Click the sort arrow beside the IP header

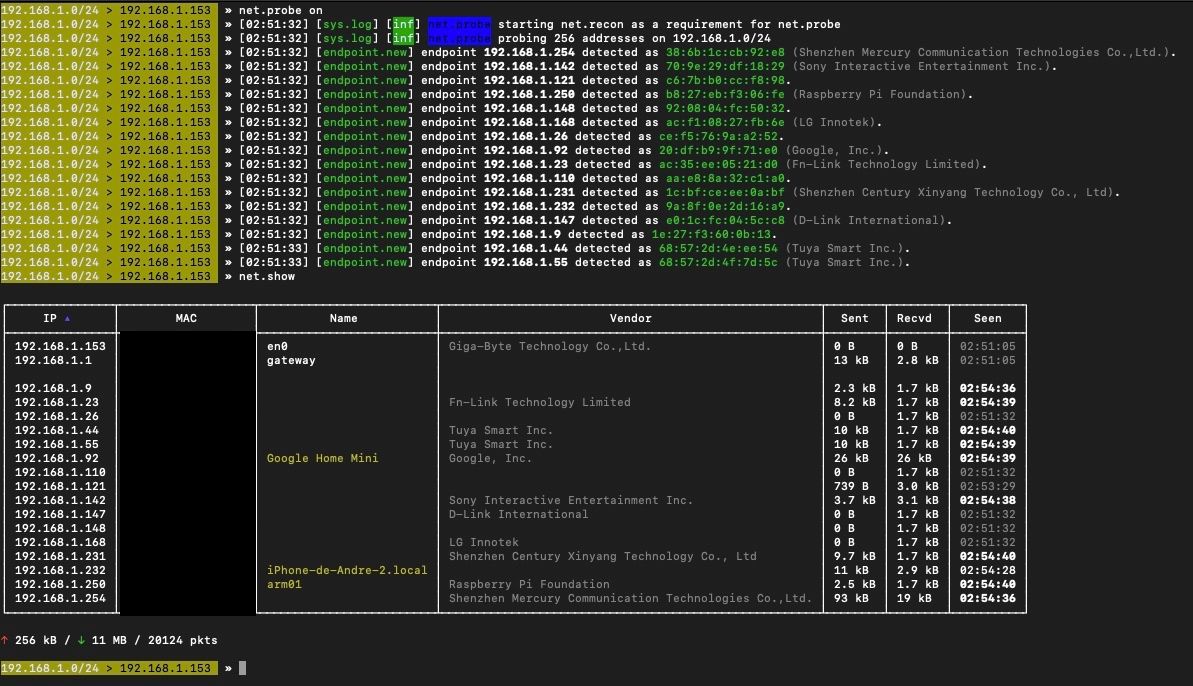[x=67, y=319]
